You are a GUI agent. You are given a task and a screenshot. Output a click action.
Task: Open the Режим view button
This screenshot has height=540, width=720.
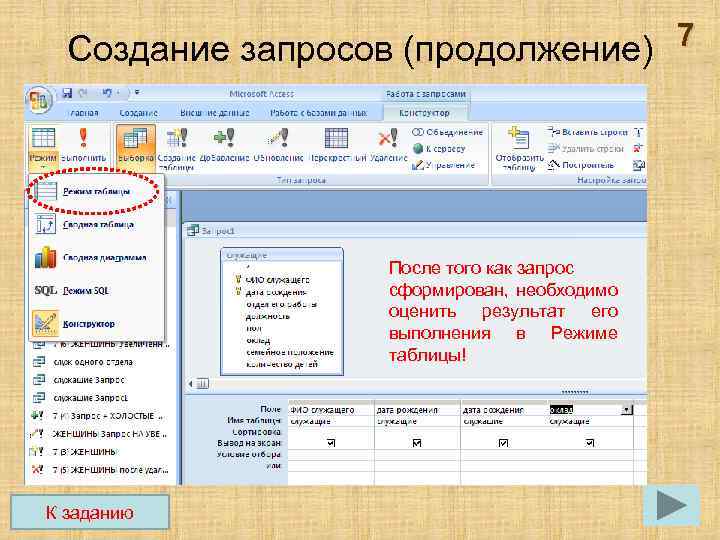point(43,147)
